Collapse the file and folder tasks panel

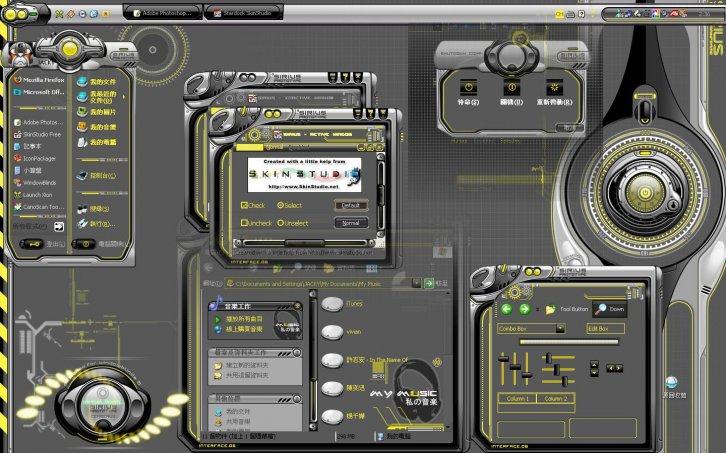[x=297, y=352]
